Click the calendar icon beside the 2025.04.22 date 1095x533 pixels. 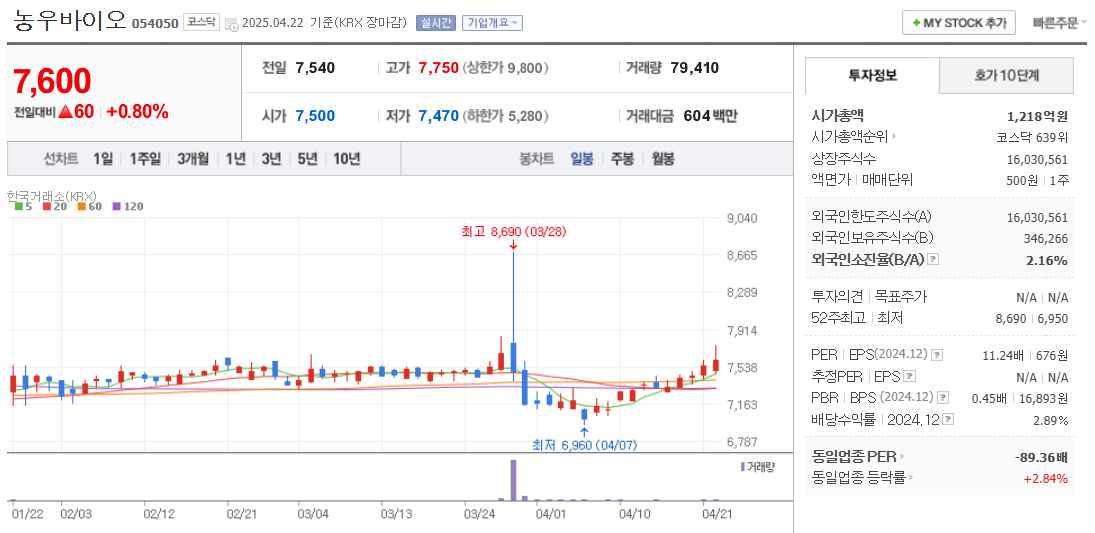[232, 24]
